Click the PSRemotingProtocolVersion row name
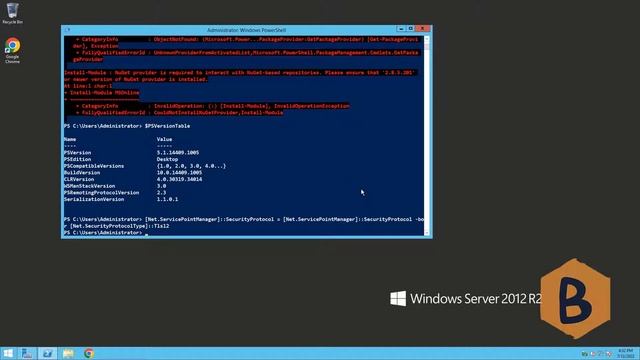This screenshot has height=360, width=640. click(x=101, y=193)
